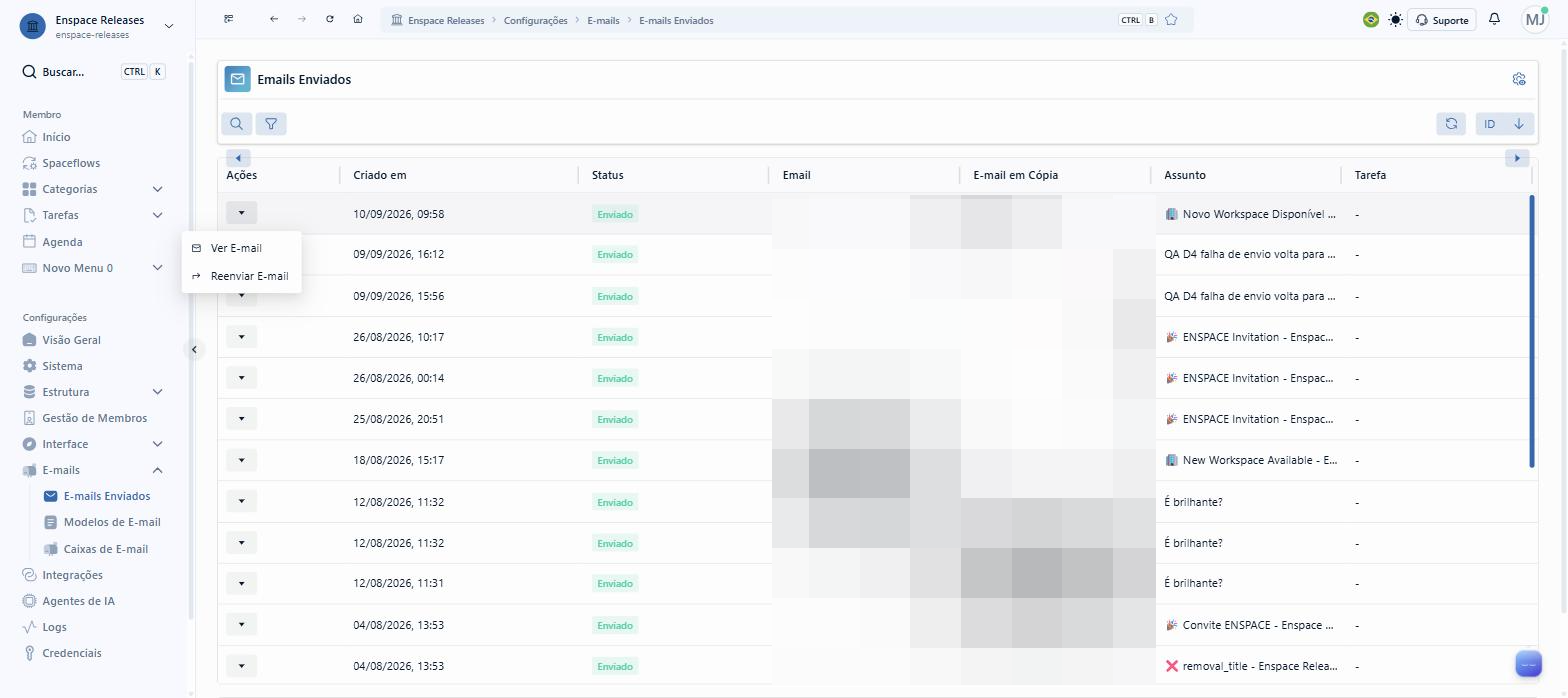
Task: Open the MJ user avatar menu
Action: [x=1534, y=19]
